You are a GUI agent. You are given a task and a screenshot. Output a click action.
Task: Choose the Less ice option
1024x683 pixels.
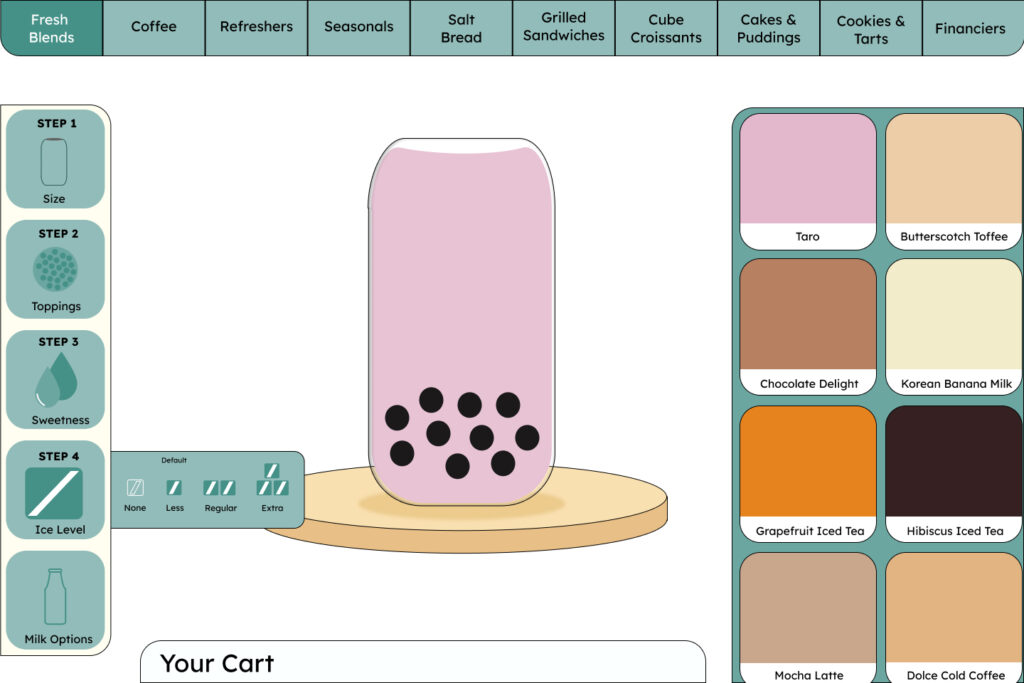coord(174,489)
